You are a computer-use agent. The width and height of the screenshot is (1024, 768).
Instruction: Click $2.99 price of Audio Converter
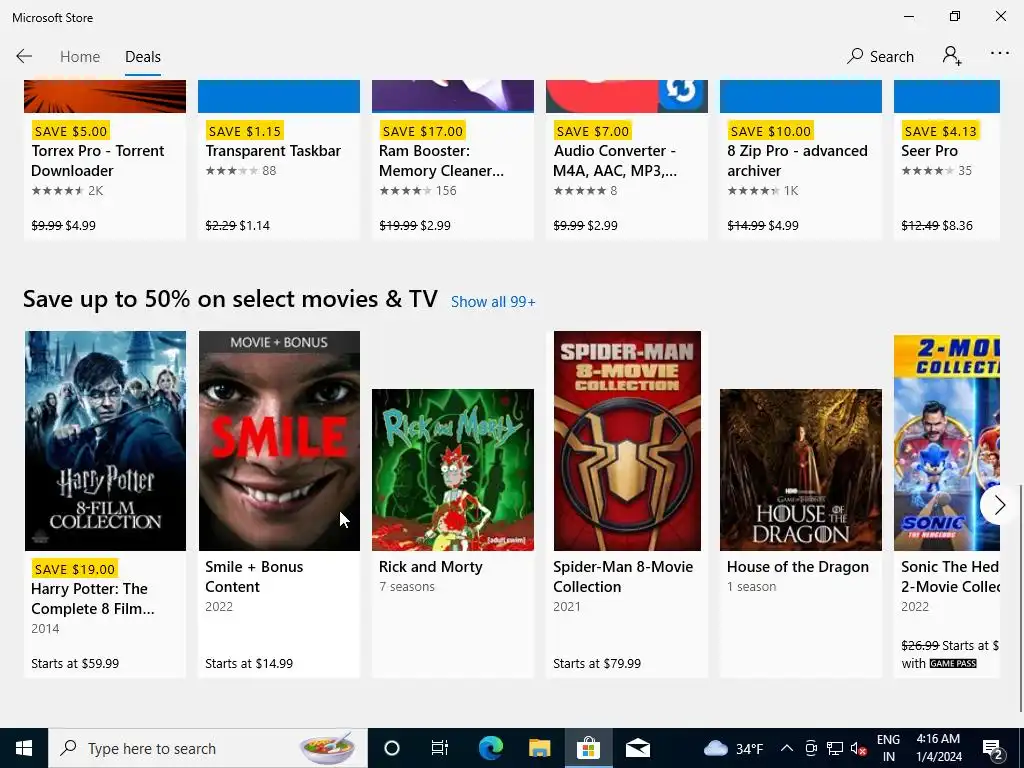602,225
